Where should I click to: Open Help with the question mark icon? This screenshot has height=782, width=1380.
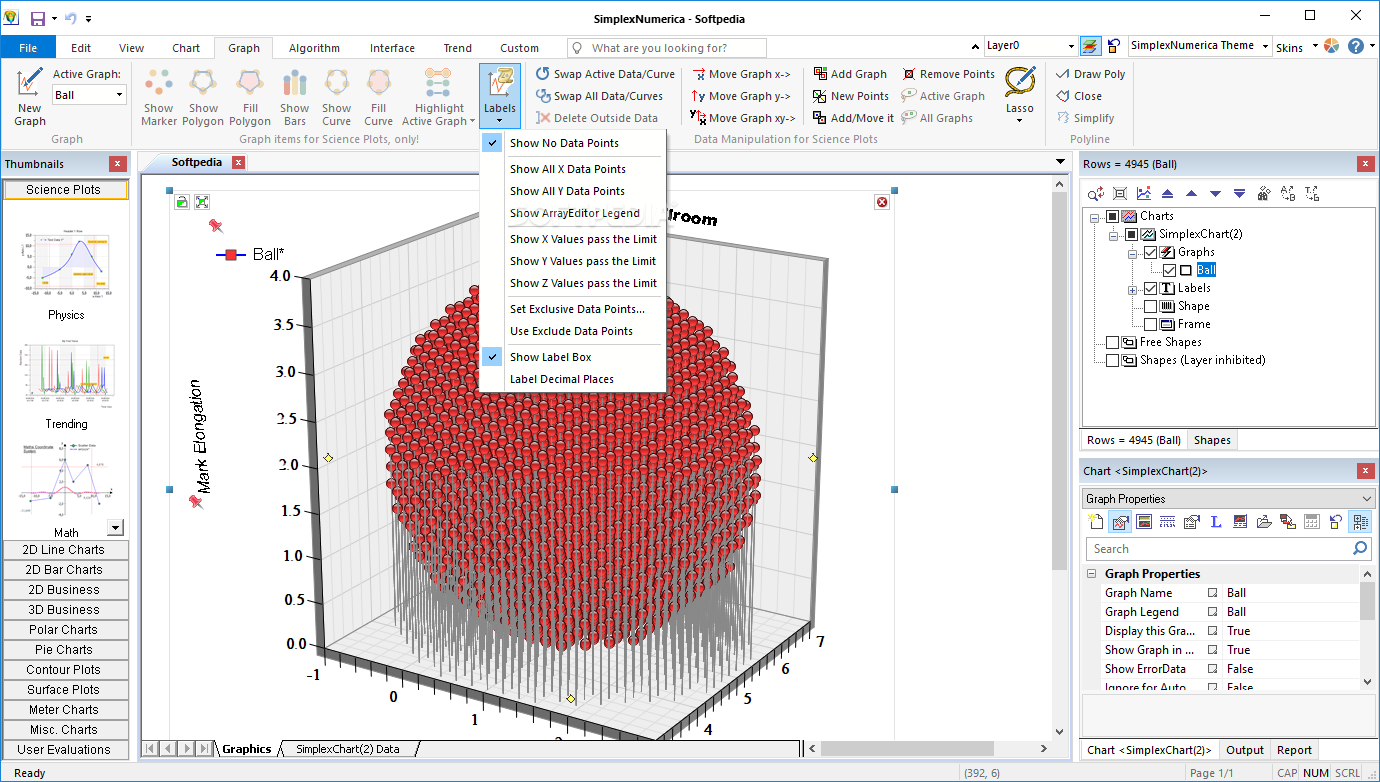click(1356, 46)
